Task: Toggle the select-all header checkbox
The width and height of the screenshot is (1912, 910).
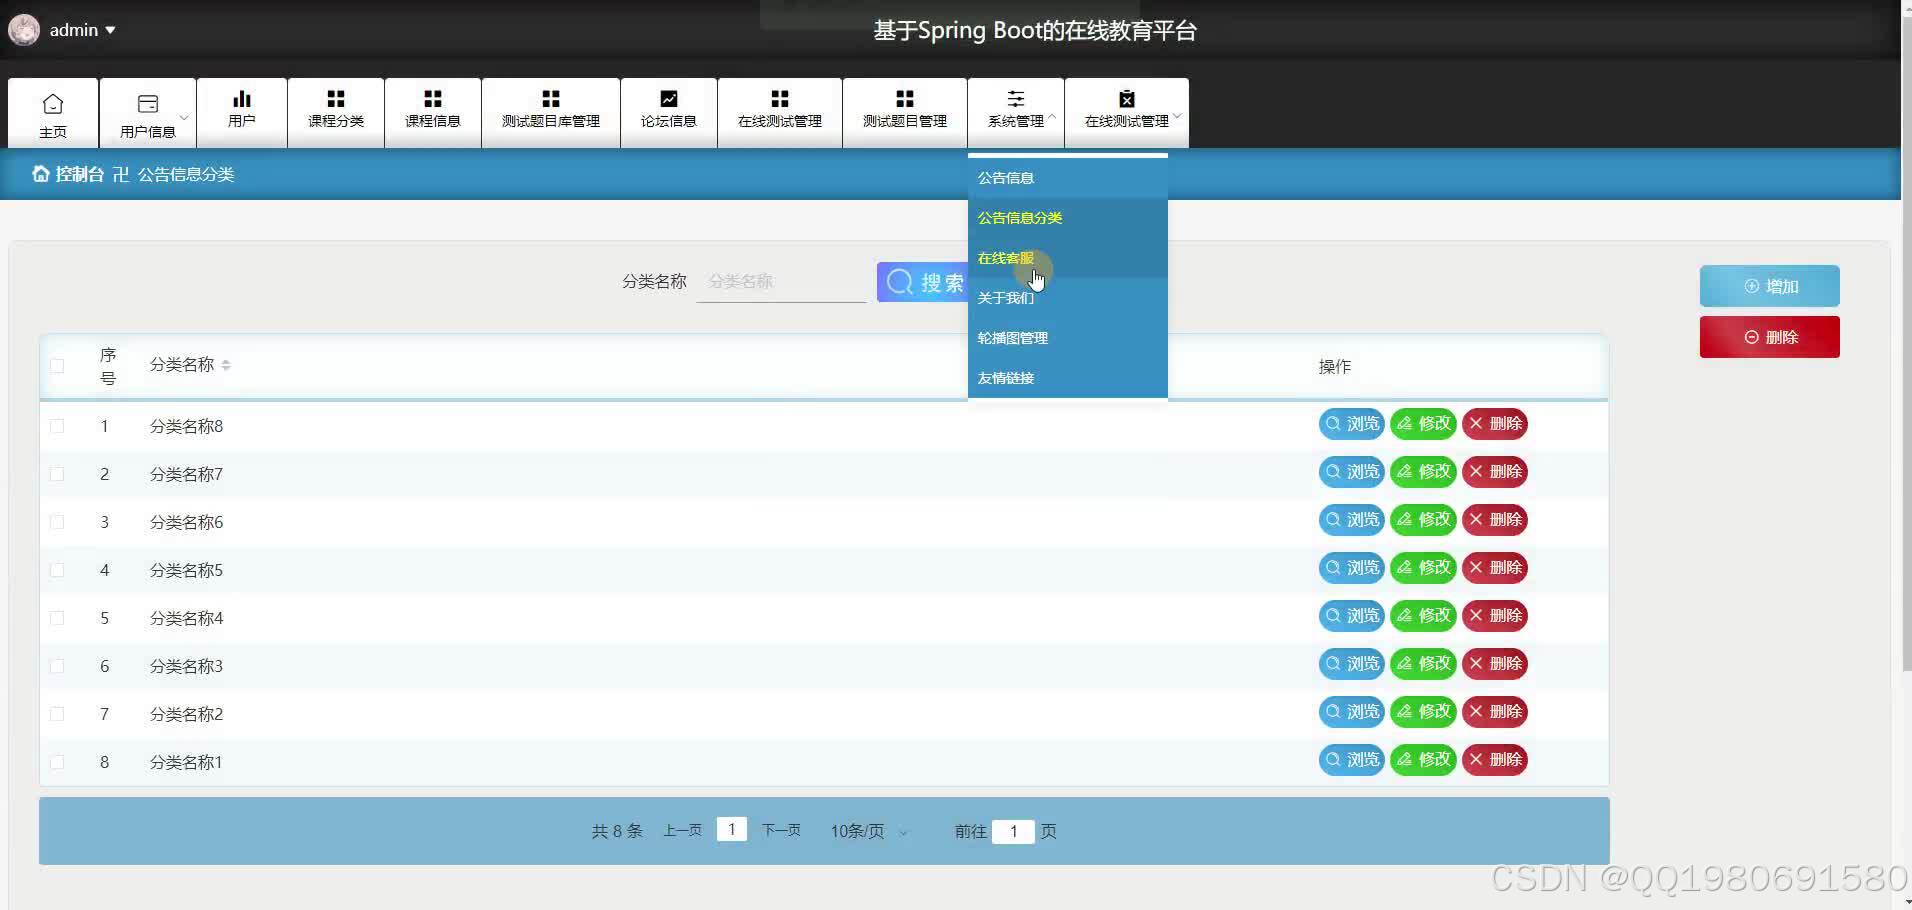Action: point(57,366)
